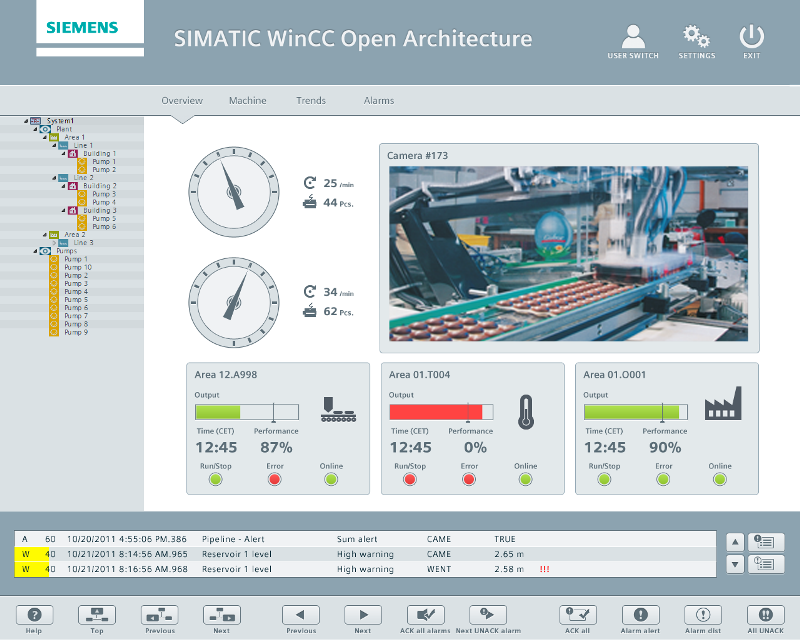Screen dimensions: 800x640
Task: Collapse the Building 2 tree node
Action: coord(64,186)
